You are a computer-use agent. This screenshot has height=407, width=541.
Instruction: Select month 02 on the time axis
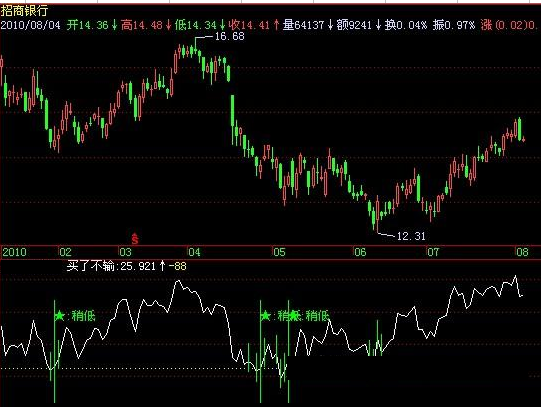point(65,252)
